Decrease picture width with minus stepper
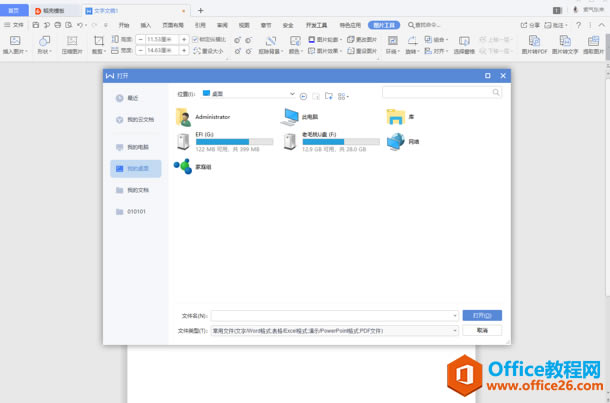This screenshot has width=610, height=403. pyautogui.click(x=140, y=51)
